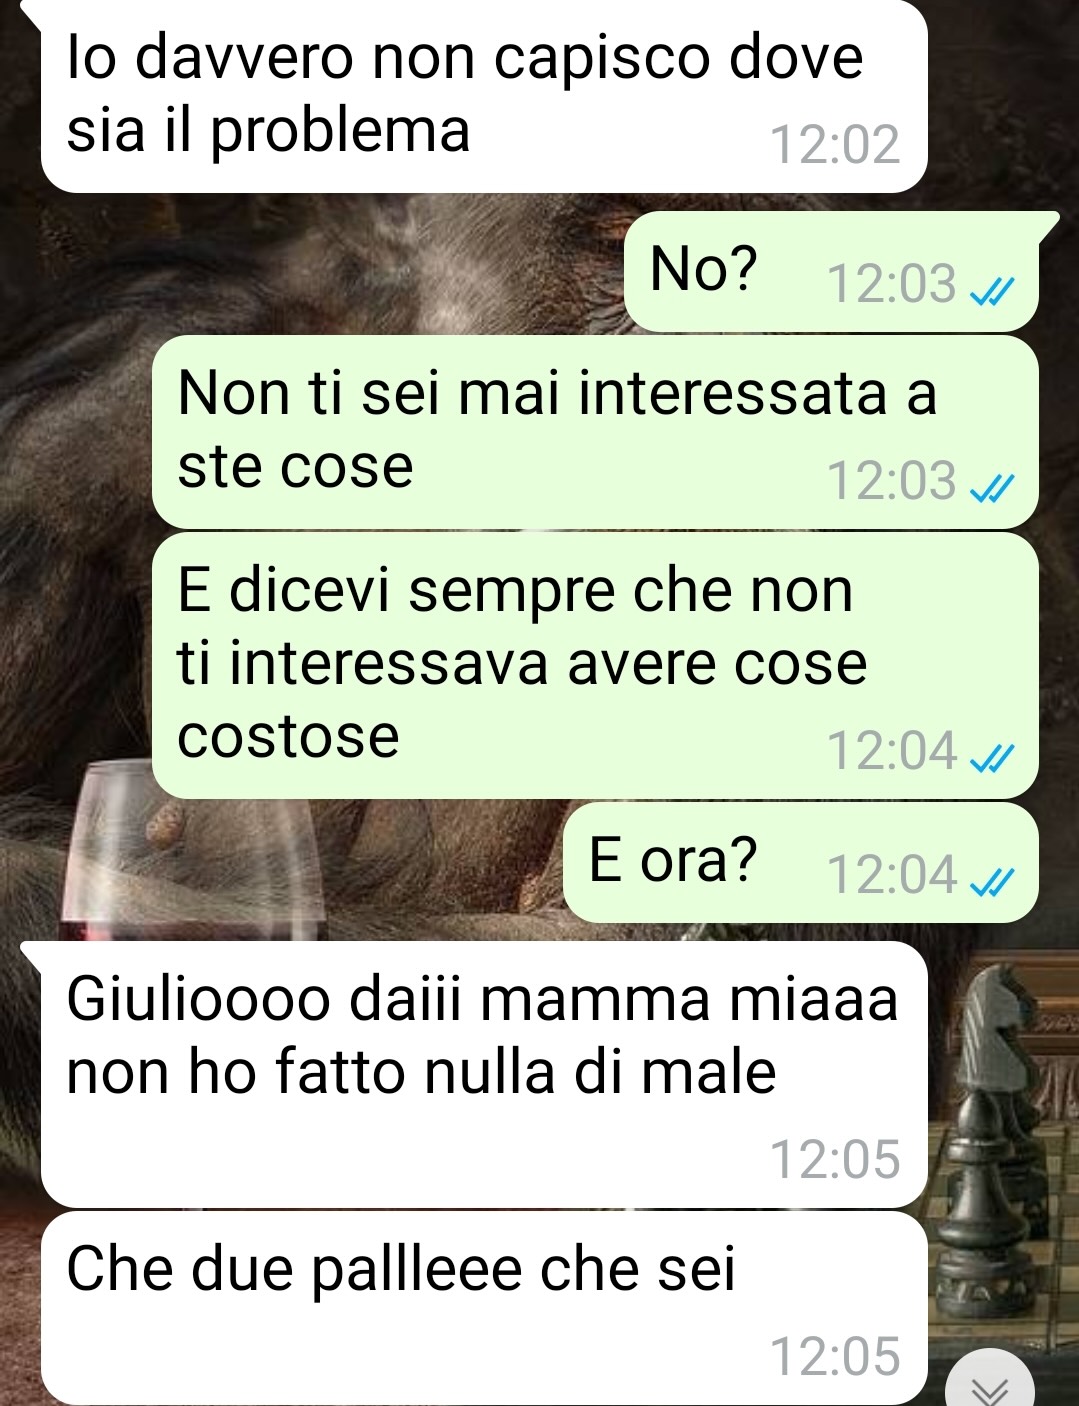Image resolution: width=1079 pixels, height=1406 pixels.
Task: Tap the 12:02 timestamp on first message
Action: pyautogui.click(x=835, y=145)
